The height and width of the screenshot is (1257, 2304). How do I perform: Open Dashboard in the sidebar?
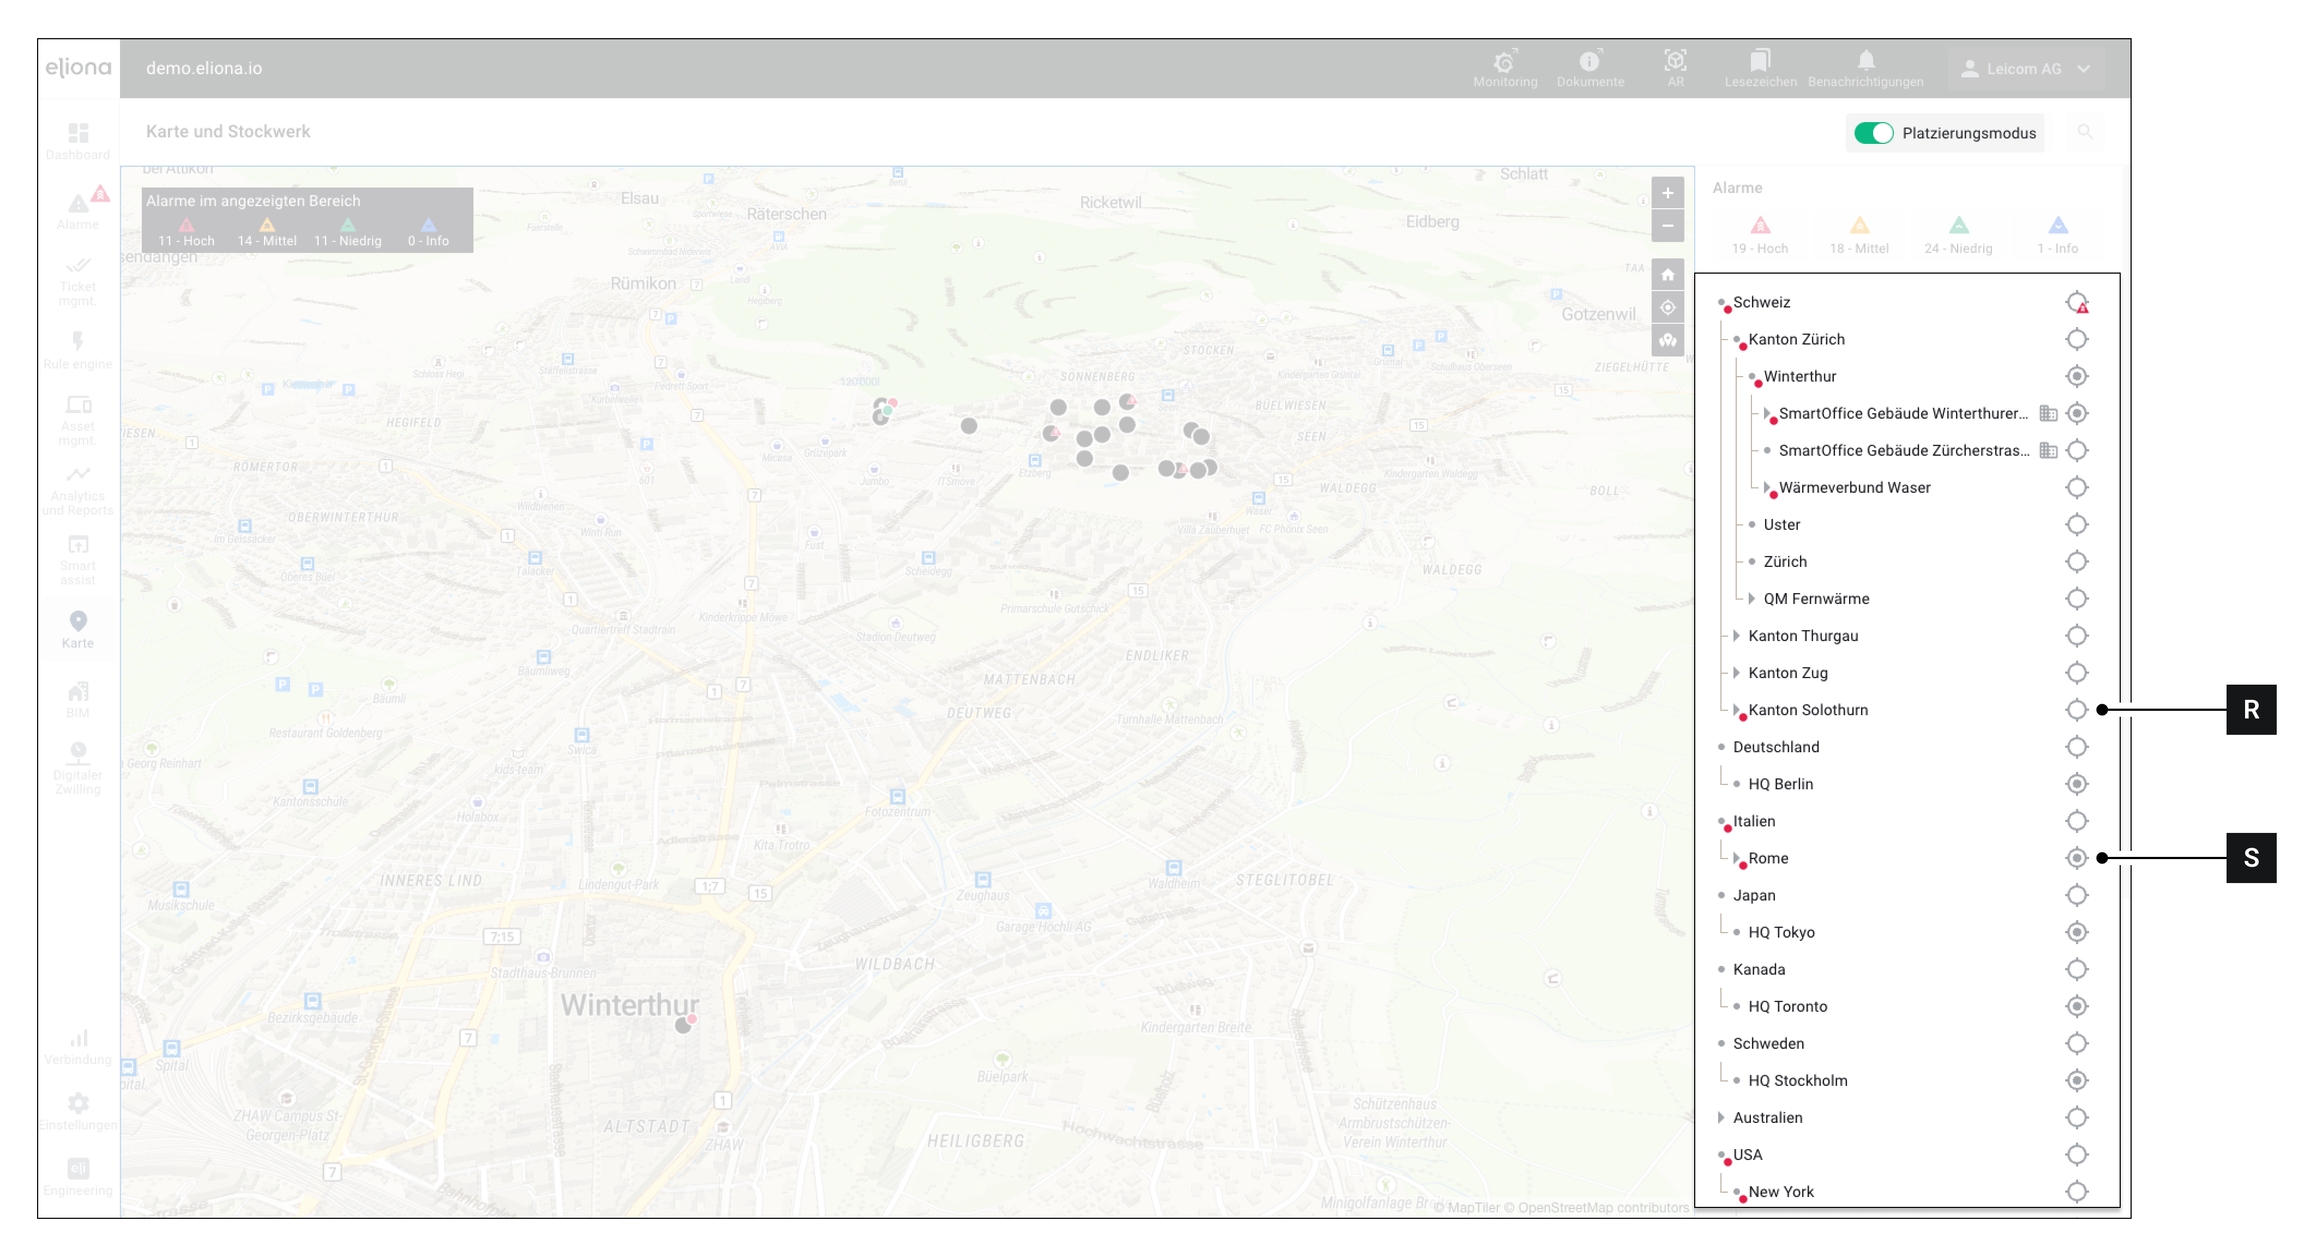coord(78,141)
